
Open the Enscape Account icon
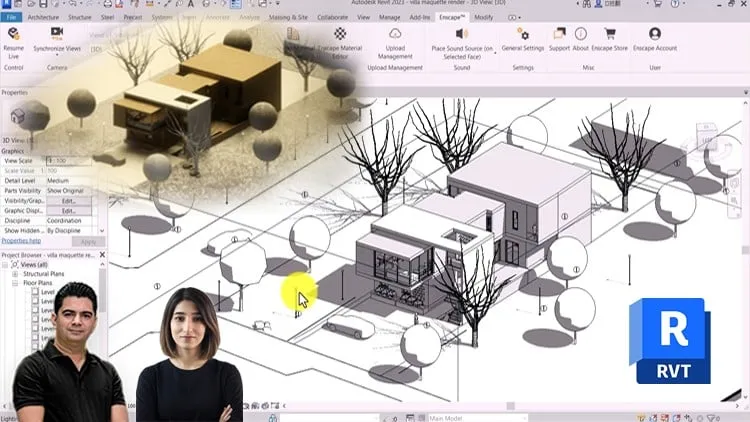pyautogui.click(x=655, y=33)
